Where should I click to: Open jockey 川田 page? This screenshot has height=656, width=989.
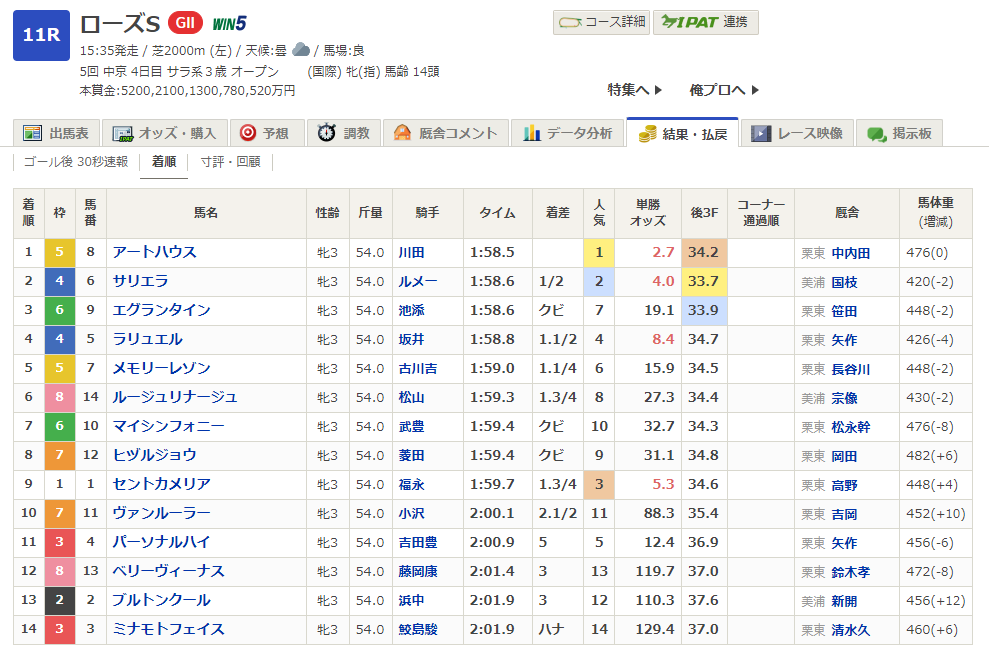click(x=411, y=253)
